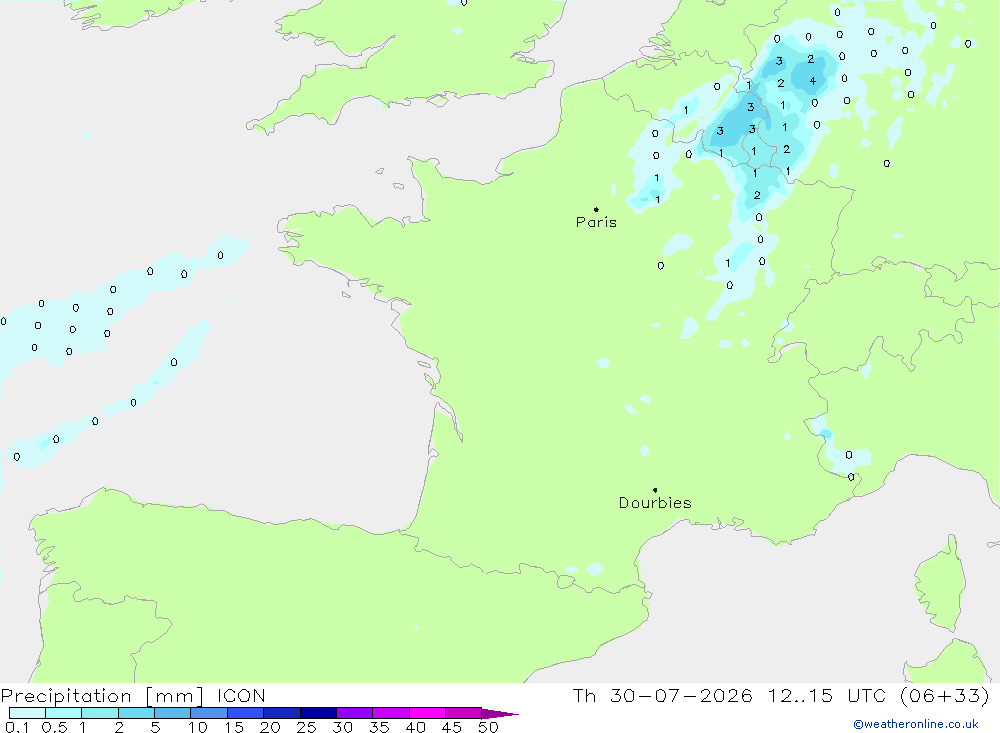The image size is (1000, 733).
Task: Click the Dourbies city label
Action: coord(655,503)
